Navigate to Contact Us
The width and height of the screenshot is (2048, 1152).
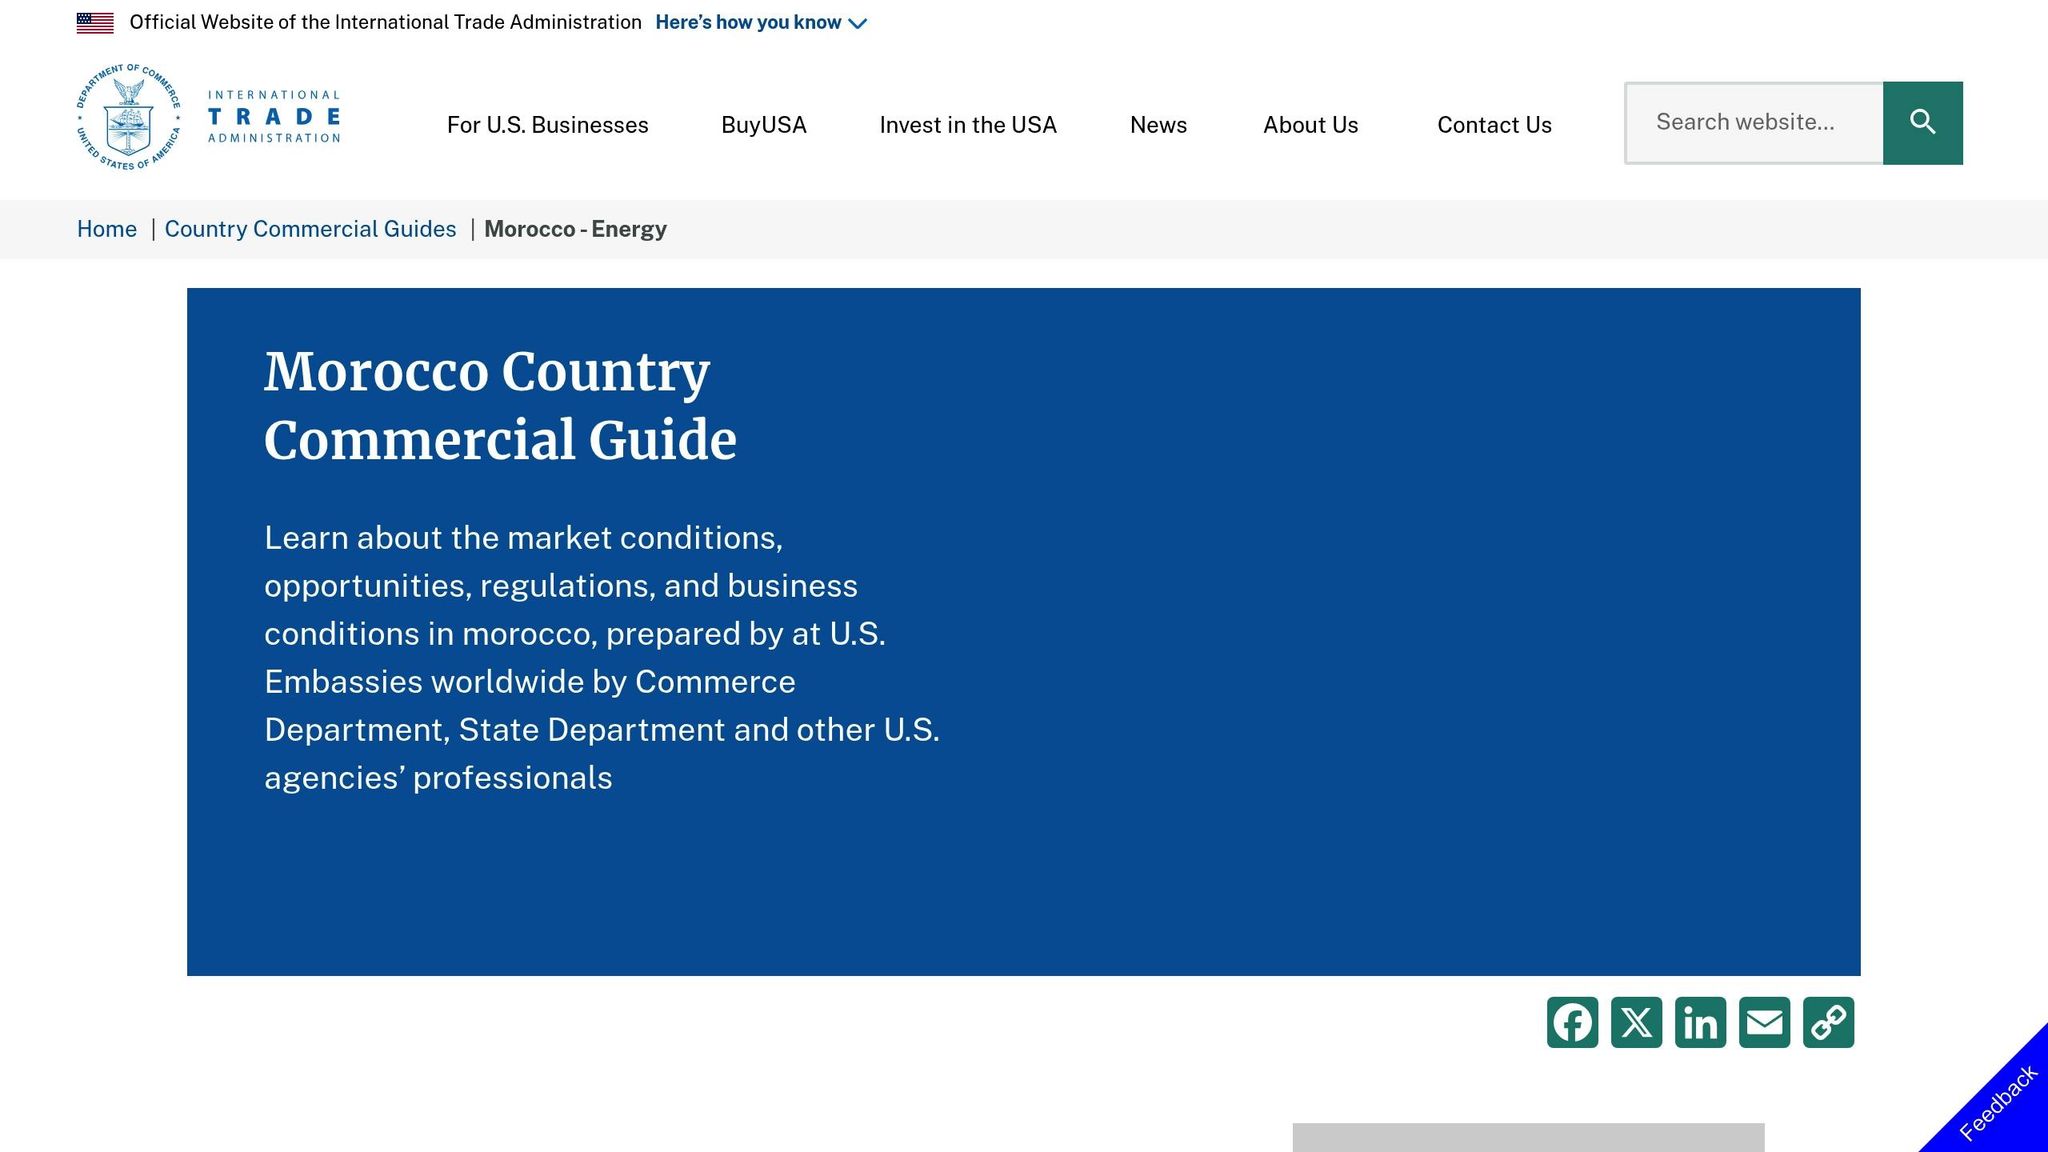1494,125
